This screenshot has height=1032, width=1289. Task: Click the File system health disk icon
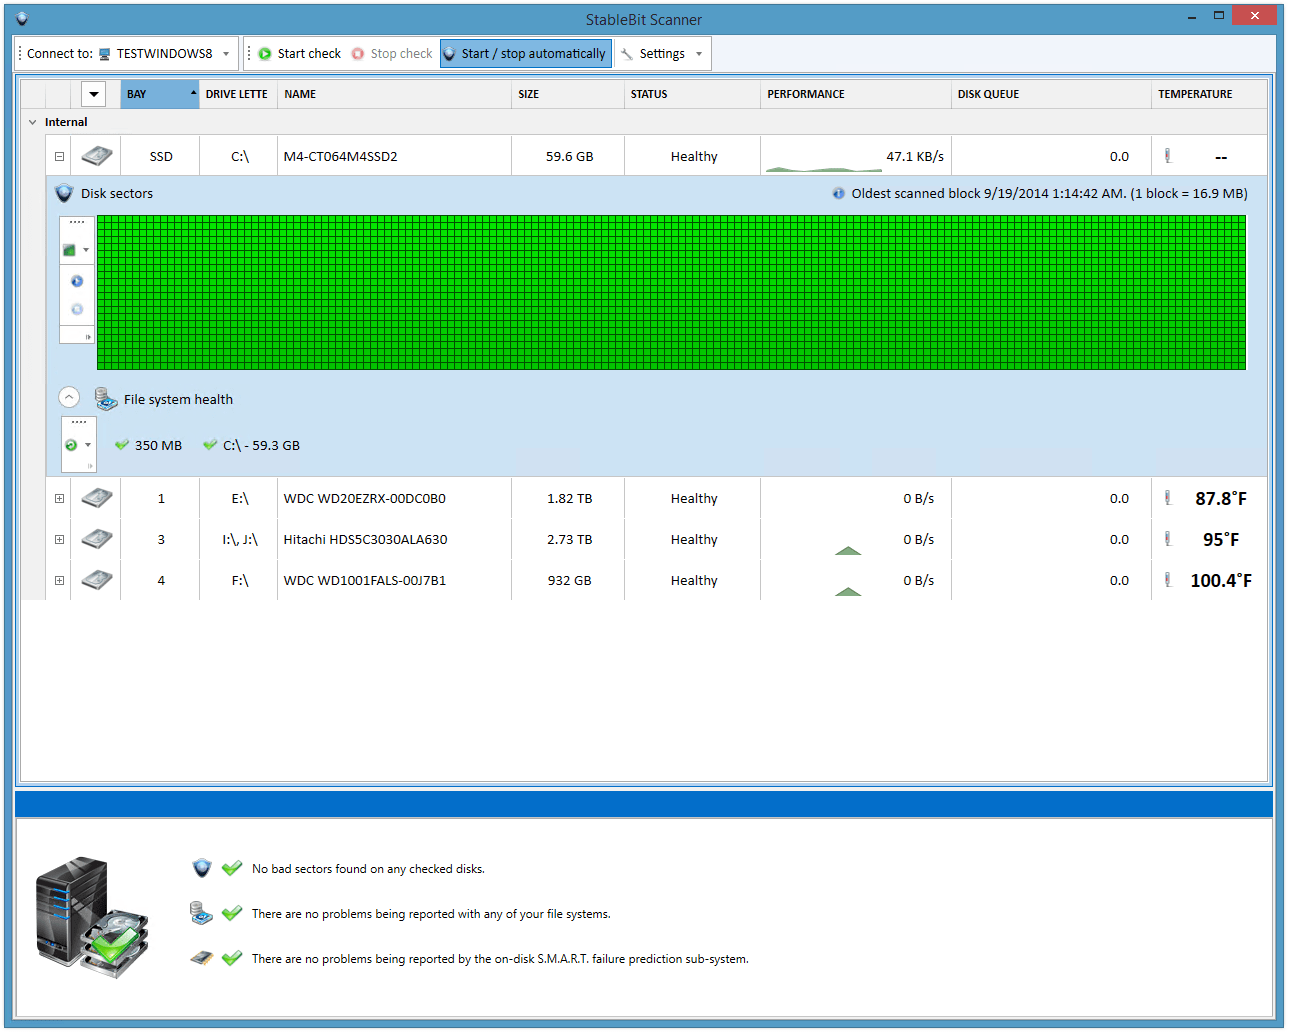click(x=106, y=399)
